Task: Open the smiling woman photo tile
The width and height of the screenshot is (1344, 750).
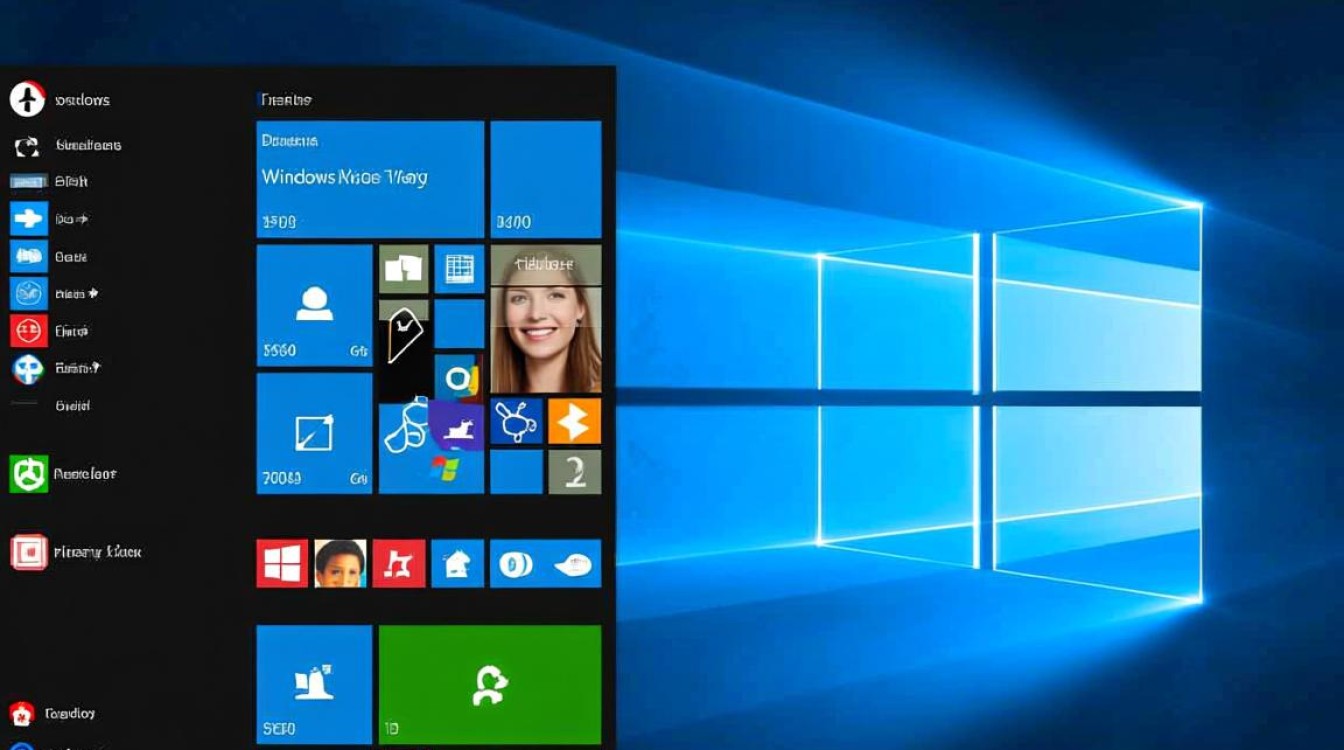Action: tap(545, 320)
